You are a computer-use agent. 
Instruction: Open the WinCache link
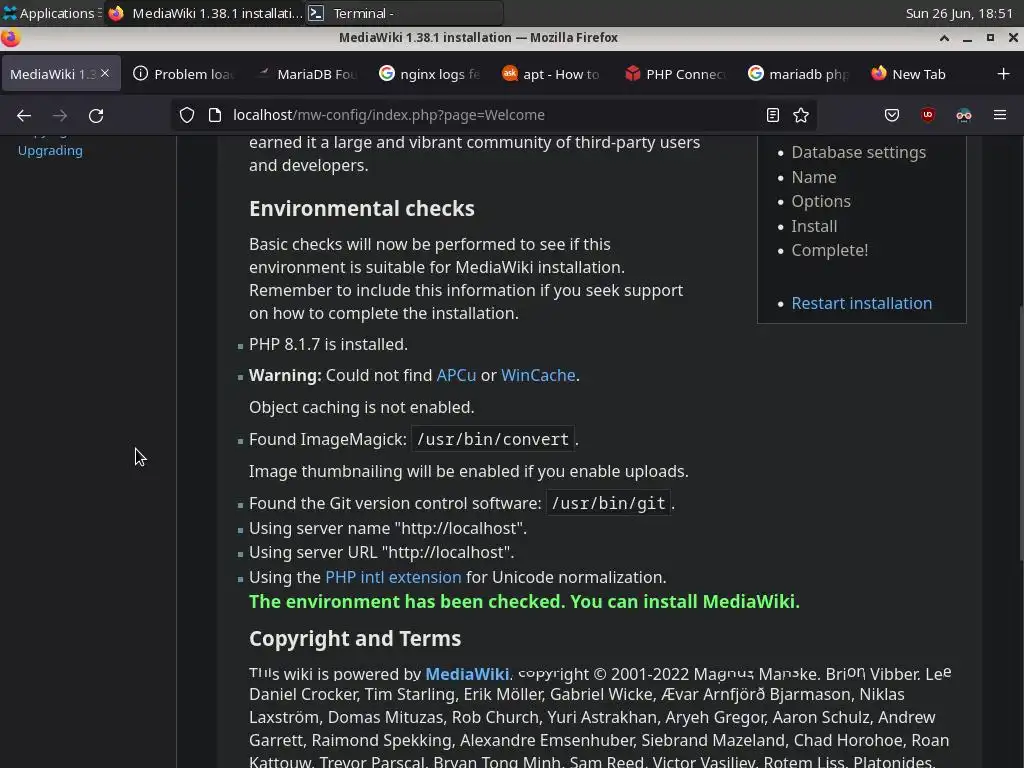pos(538,376)
